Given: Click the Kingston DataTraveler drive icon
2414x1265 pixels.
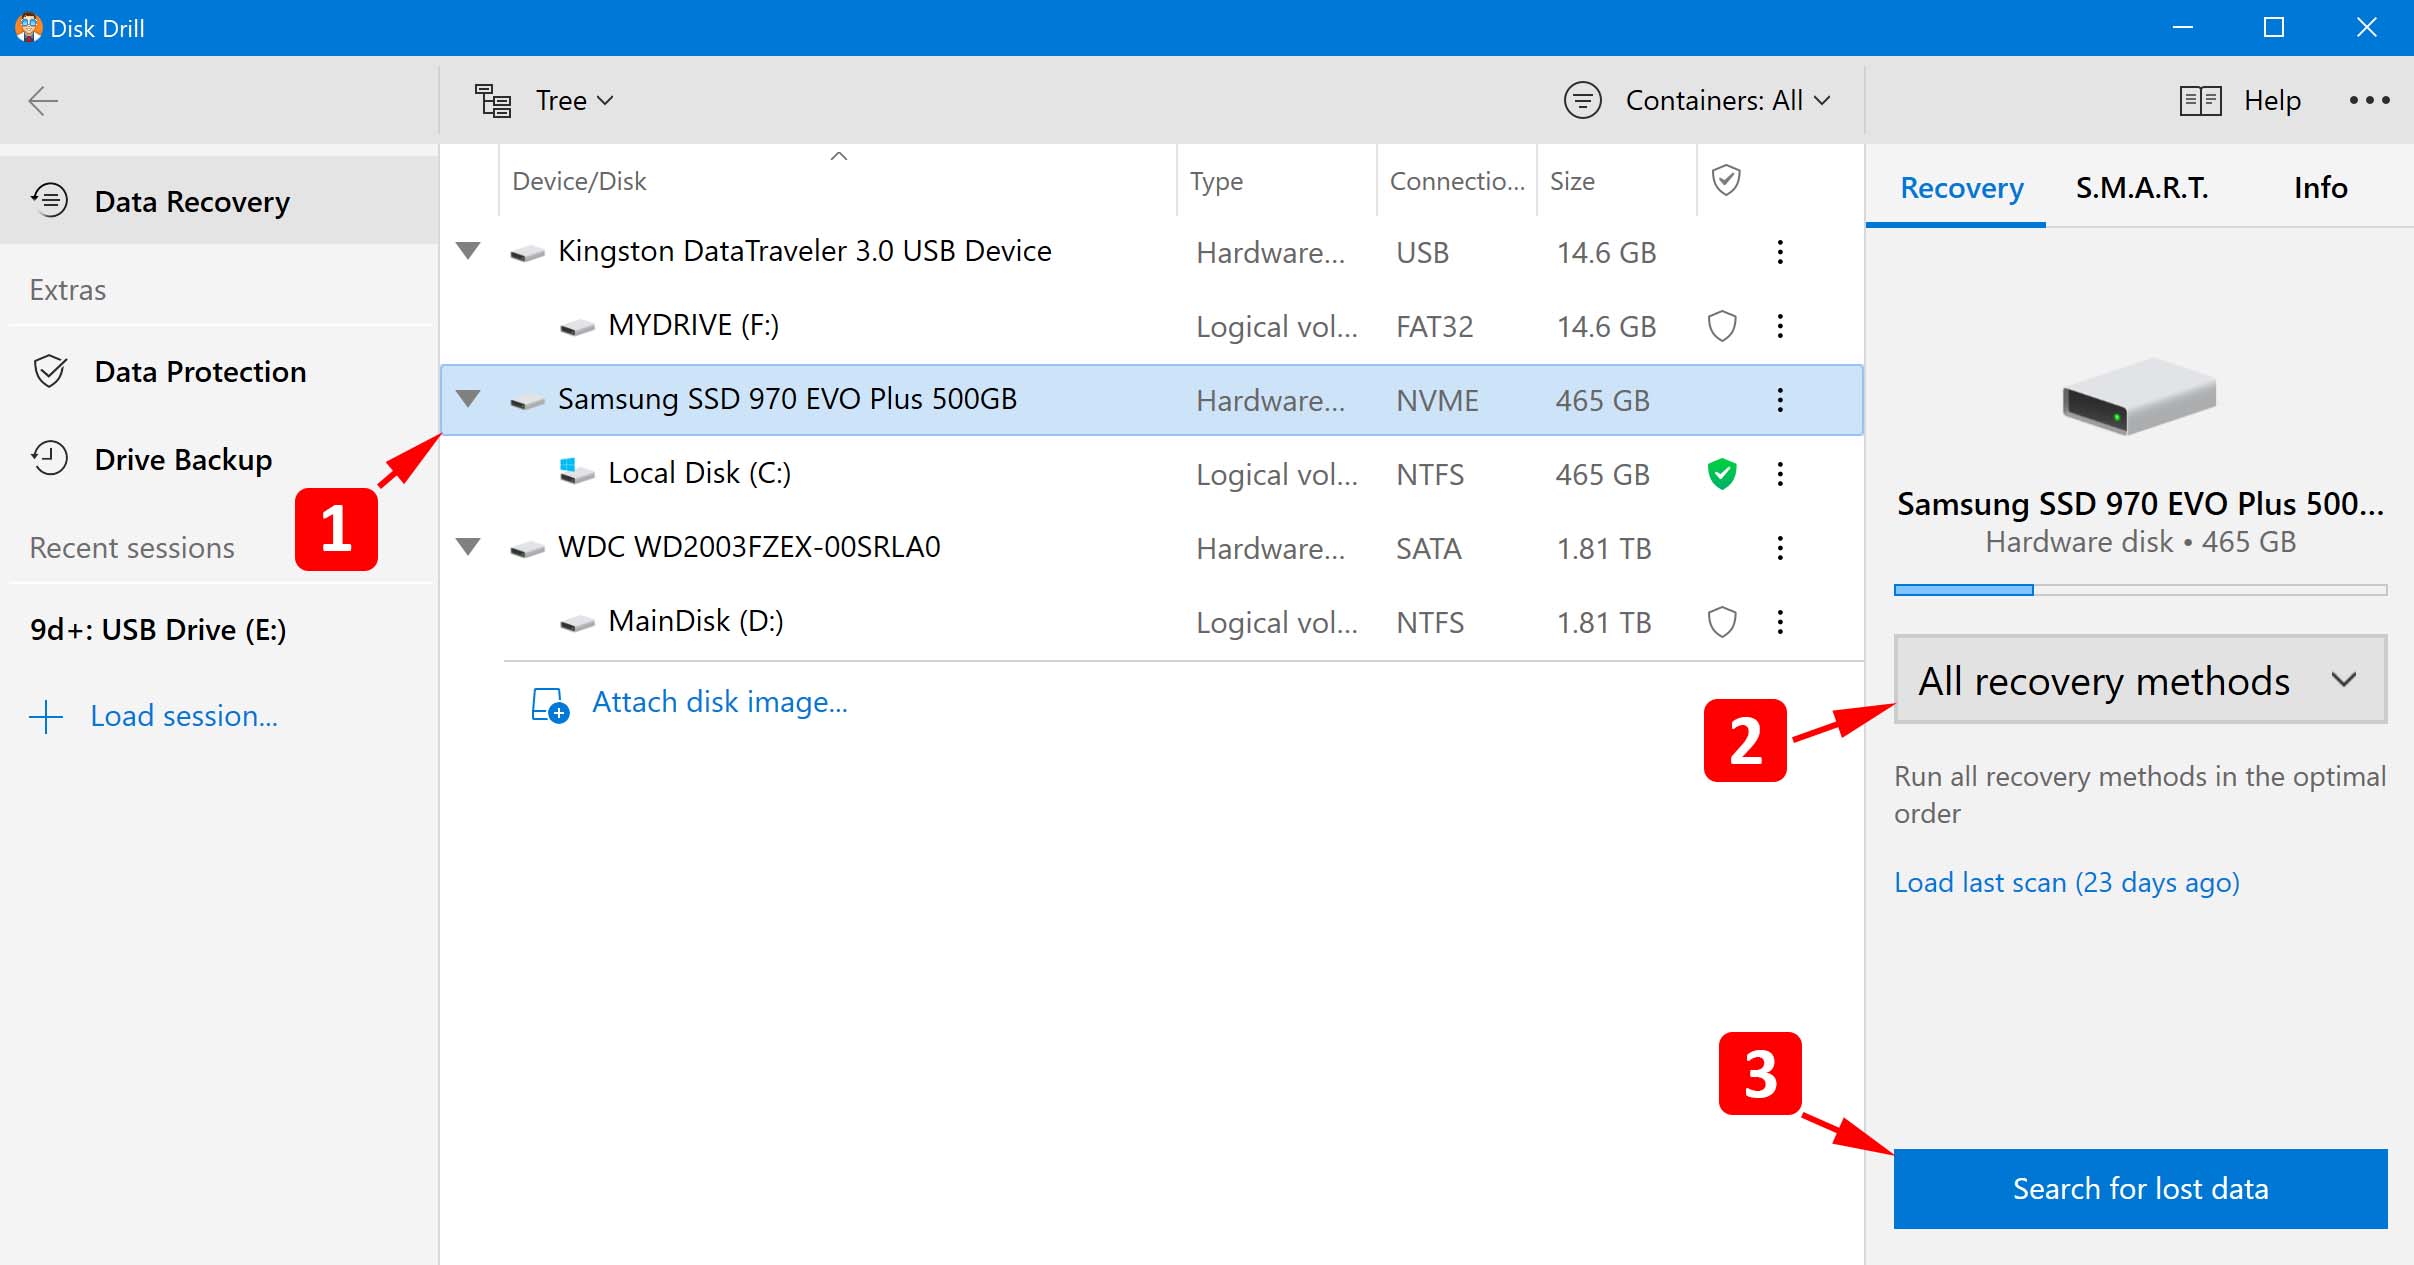Looking at the screenshot, I should [x=527, y=253].
